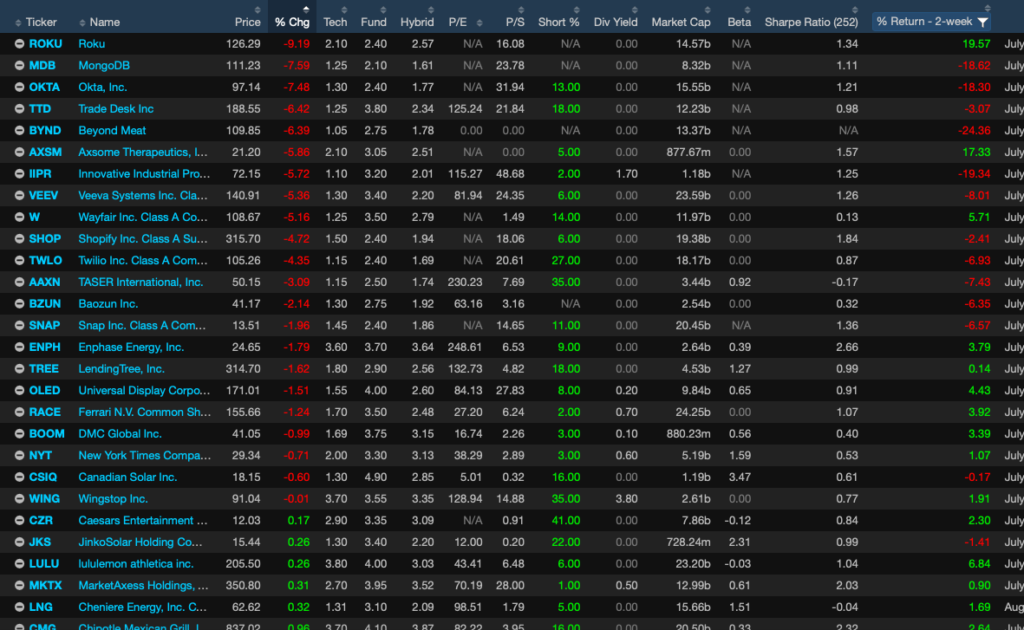The width and height of the screenshot is (1024, 630).
Task: Click the minus icon next to MKTX
Action: pos(20,586)
